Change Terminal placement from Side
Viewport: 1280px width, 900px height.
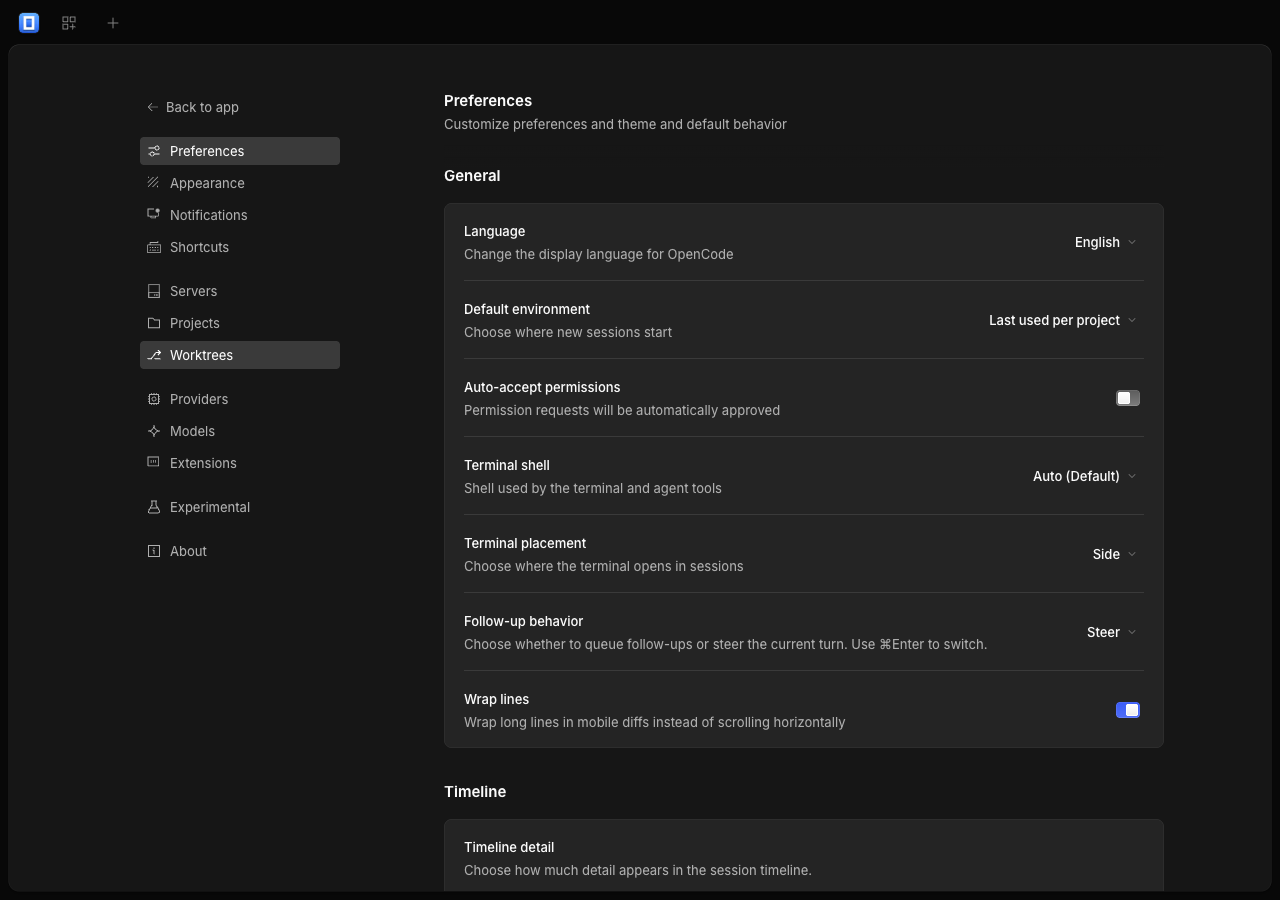click(x=1114, y=554)
